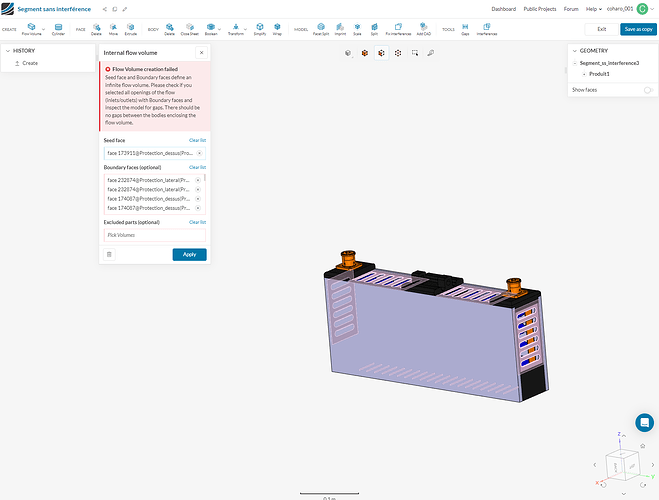Click the Apply button
The image size is (659, 500).
tap(189, 254)
